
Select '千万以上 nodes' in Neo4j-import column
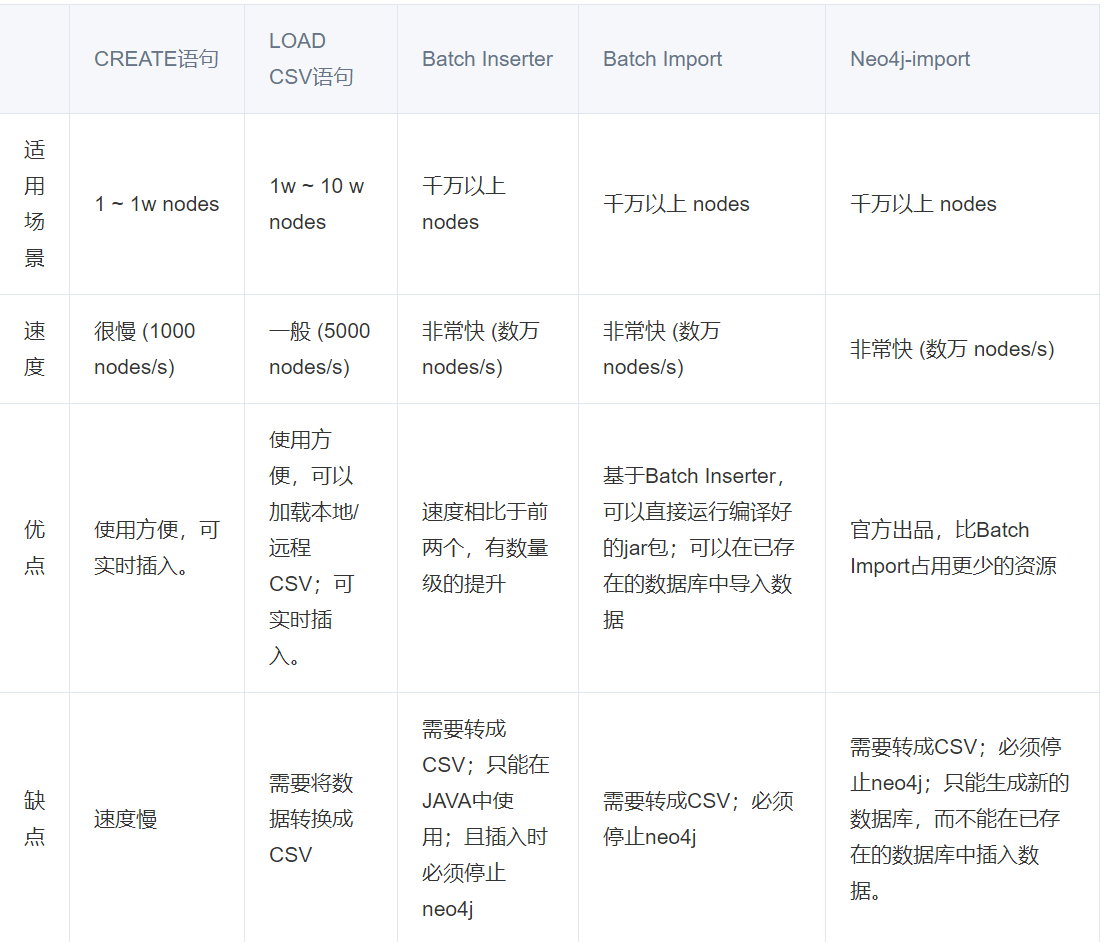(962, 204)
